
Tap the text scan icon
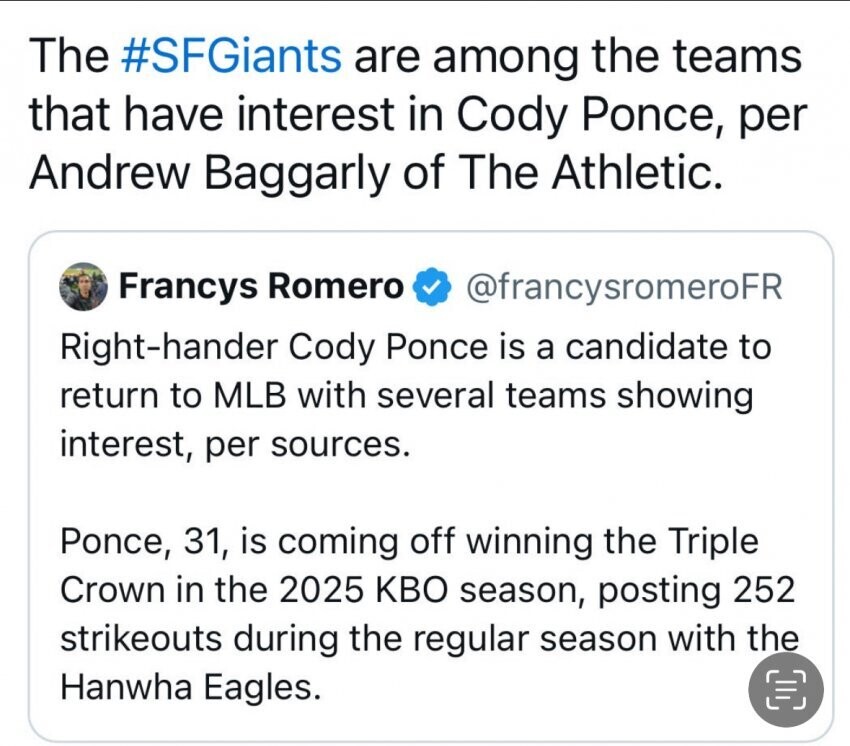785,689
